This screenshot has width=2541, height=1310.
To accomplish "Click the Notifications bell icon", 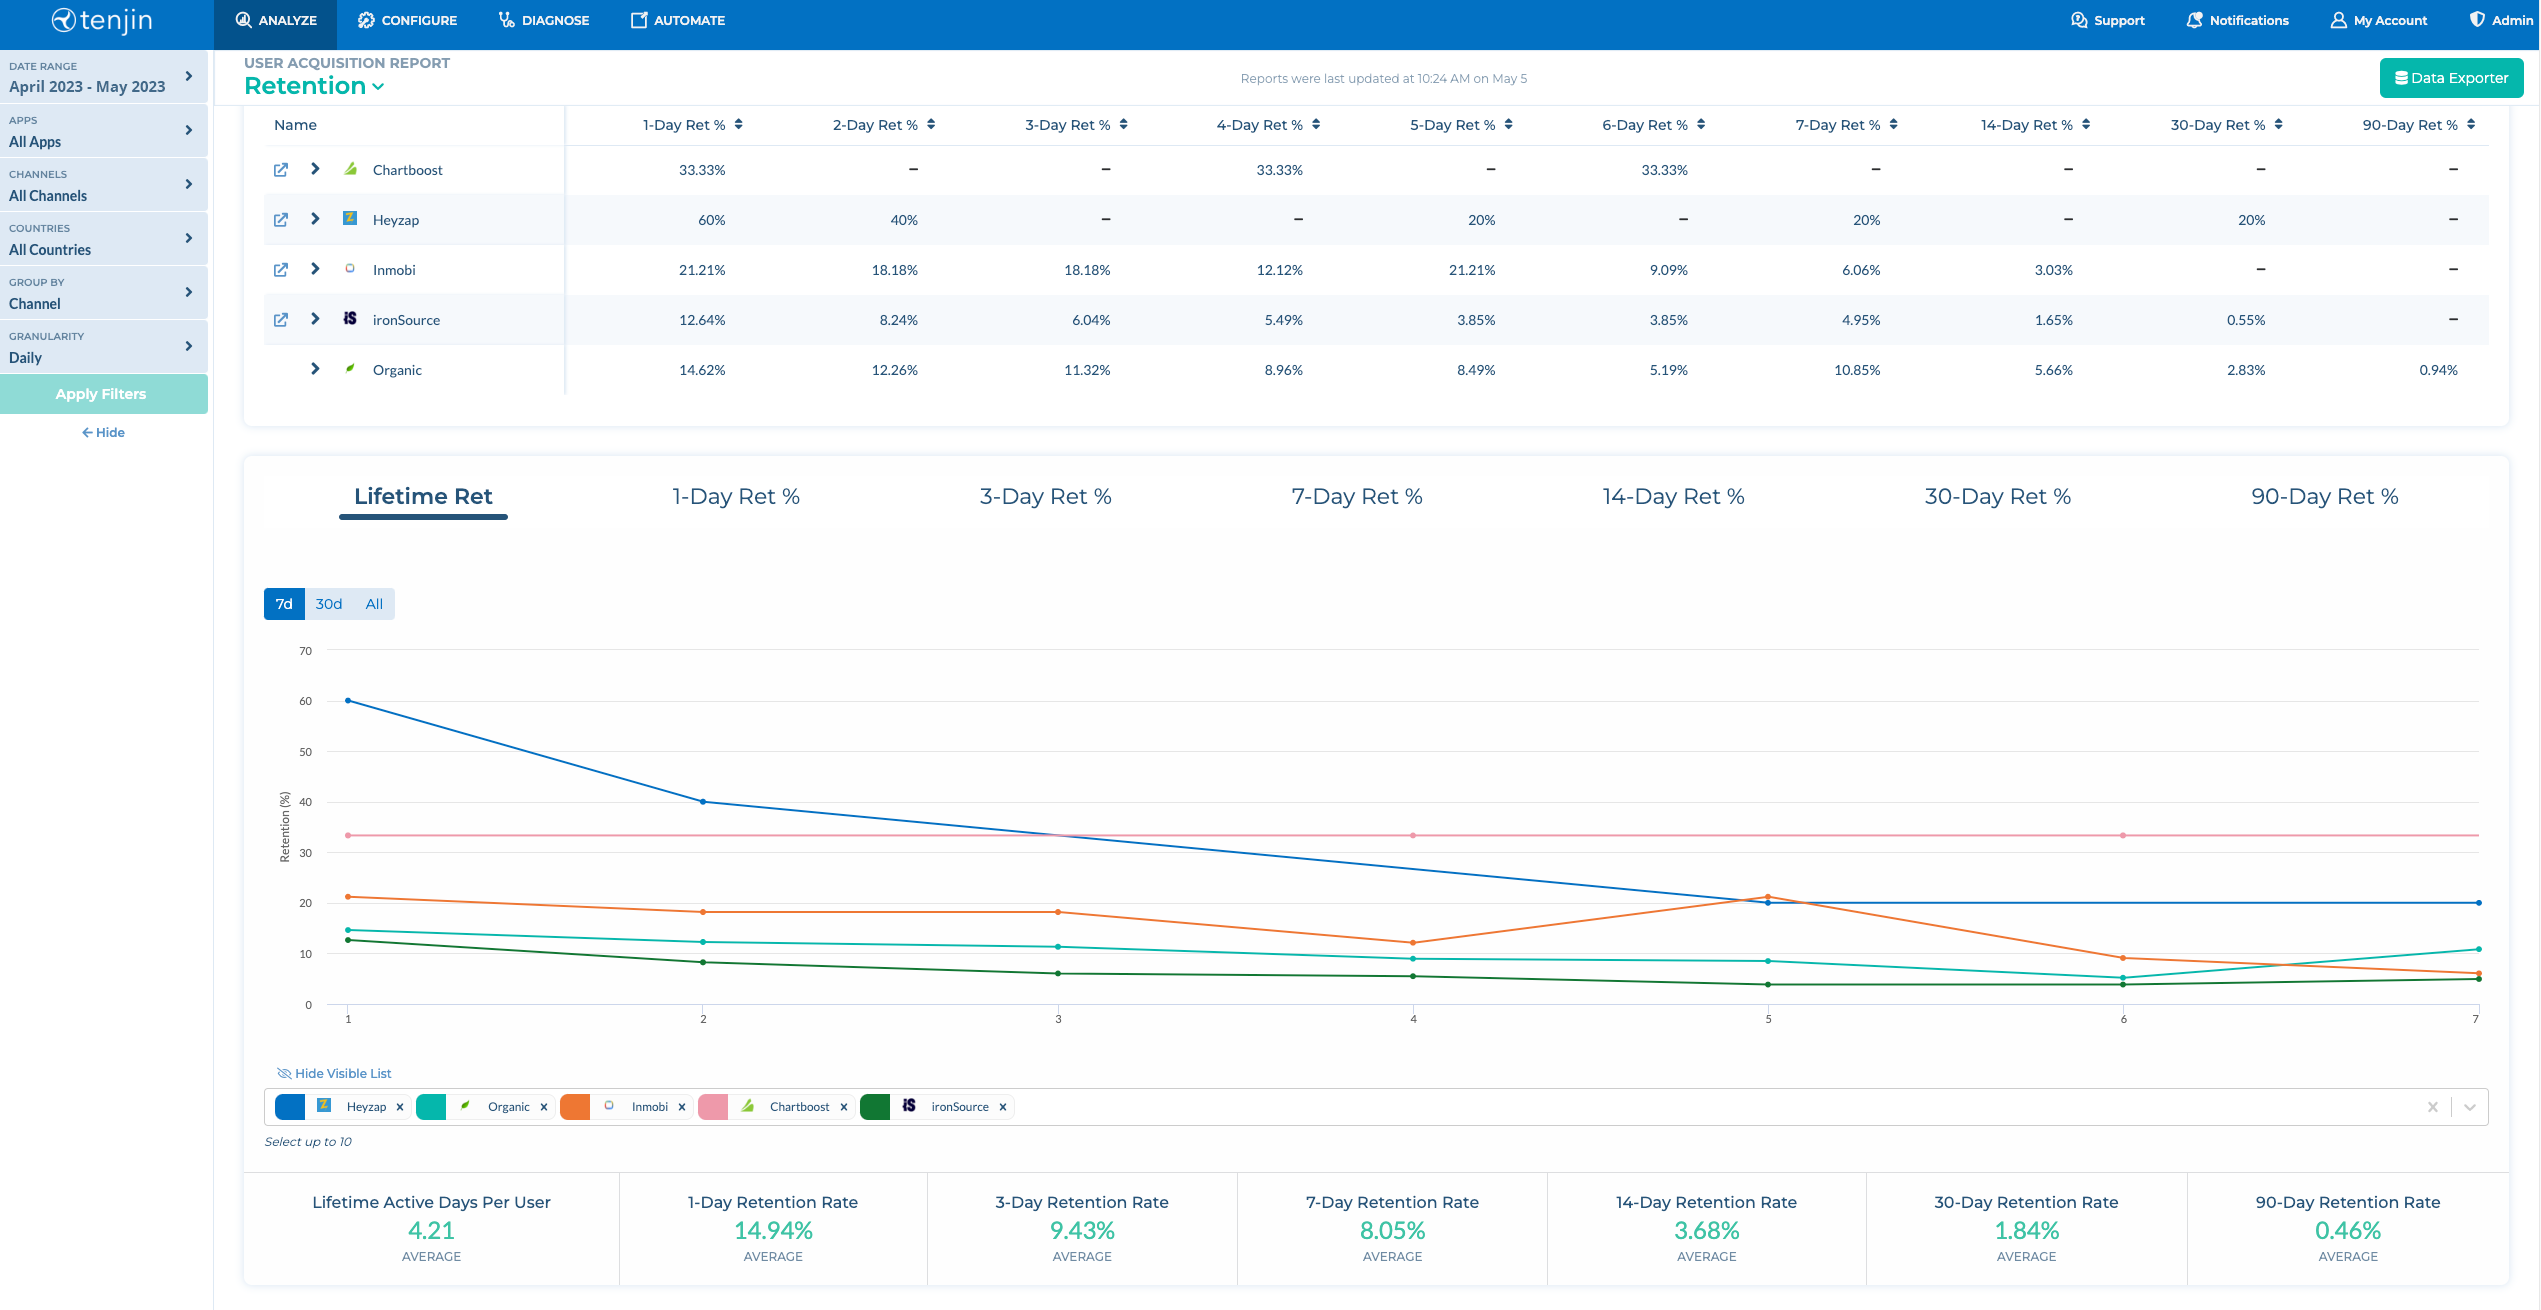I will tap(2194, 20).
